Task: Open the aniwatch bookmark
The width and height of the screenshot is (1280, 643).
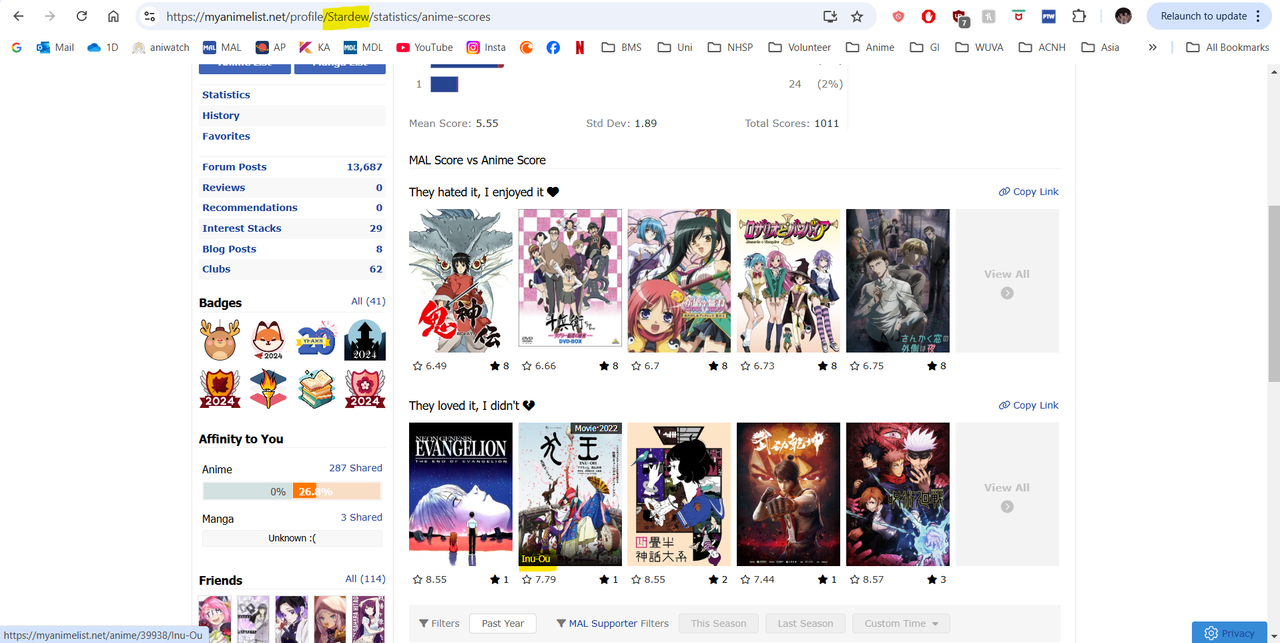Action: tap(160, 47)
